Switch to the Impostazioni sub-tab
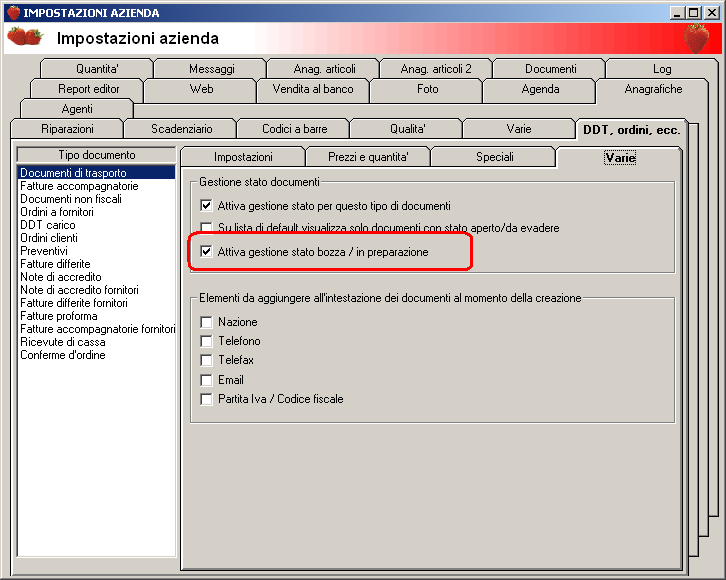 click(x=243, y=157)
